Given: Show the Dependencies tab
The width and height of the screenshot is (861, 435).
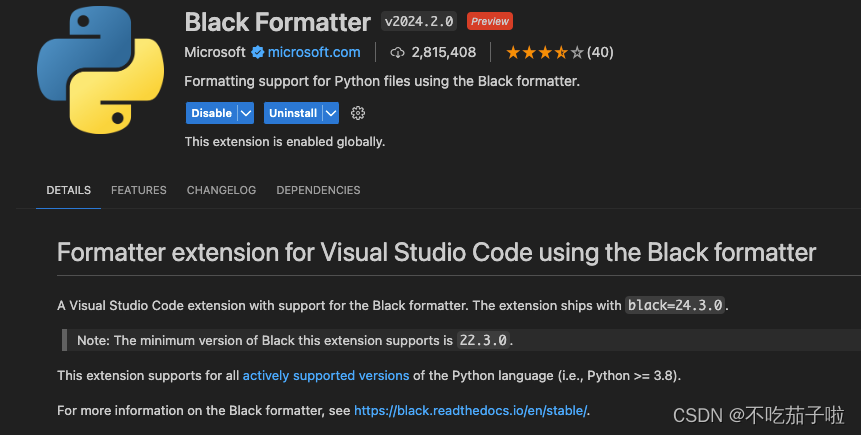Looking at the screenshot, I should [x=318, y=190].
